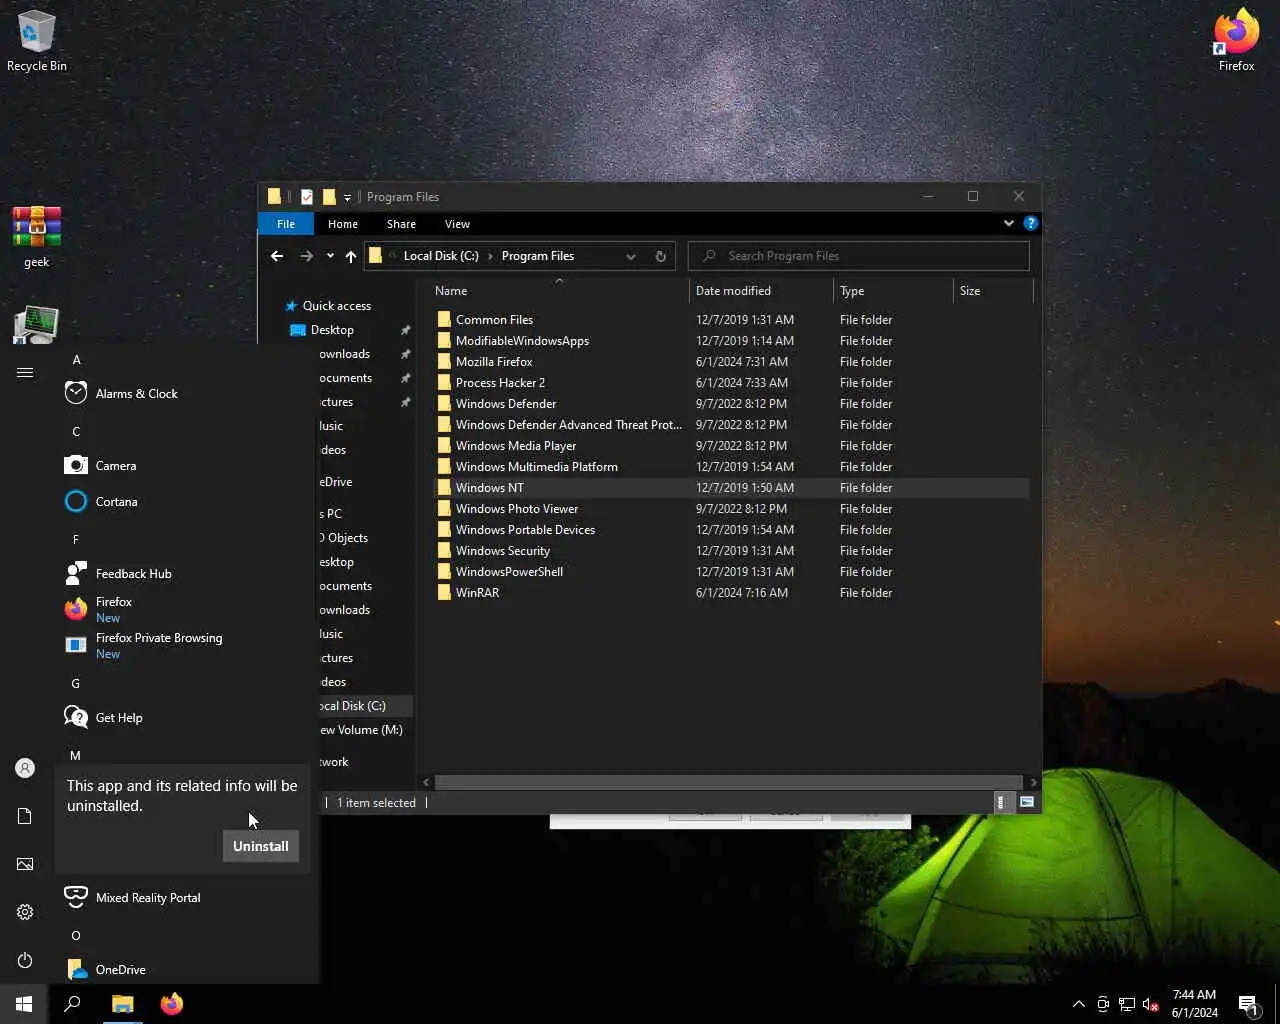The image size is (1280, 1024).
Task: Expand Start menu hamburger button
Action: 25,373
